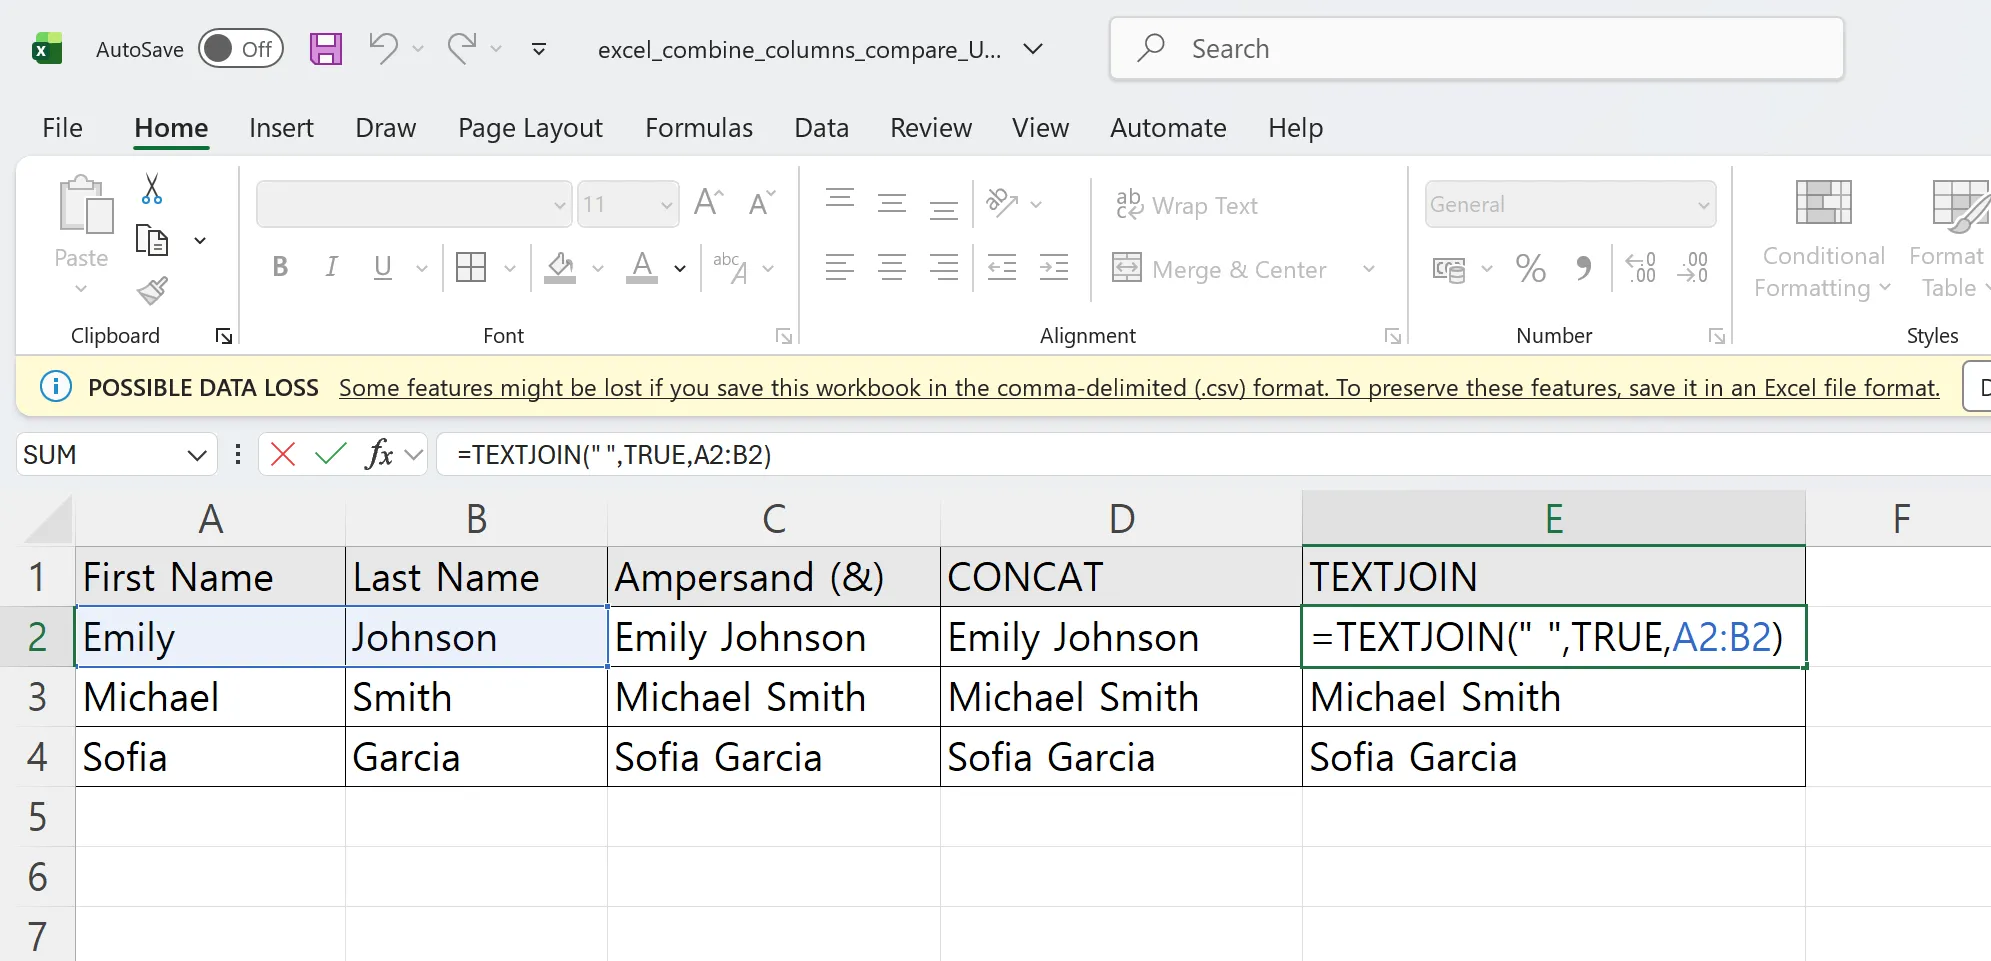The image size is (1991, 961).
Task: Save the workbook
Action: [325, 48]
